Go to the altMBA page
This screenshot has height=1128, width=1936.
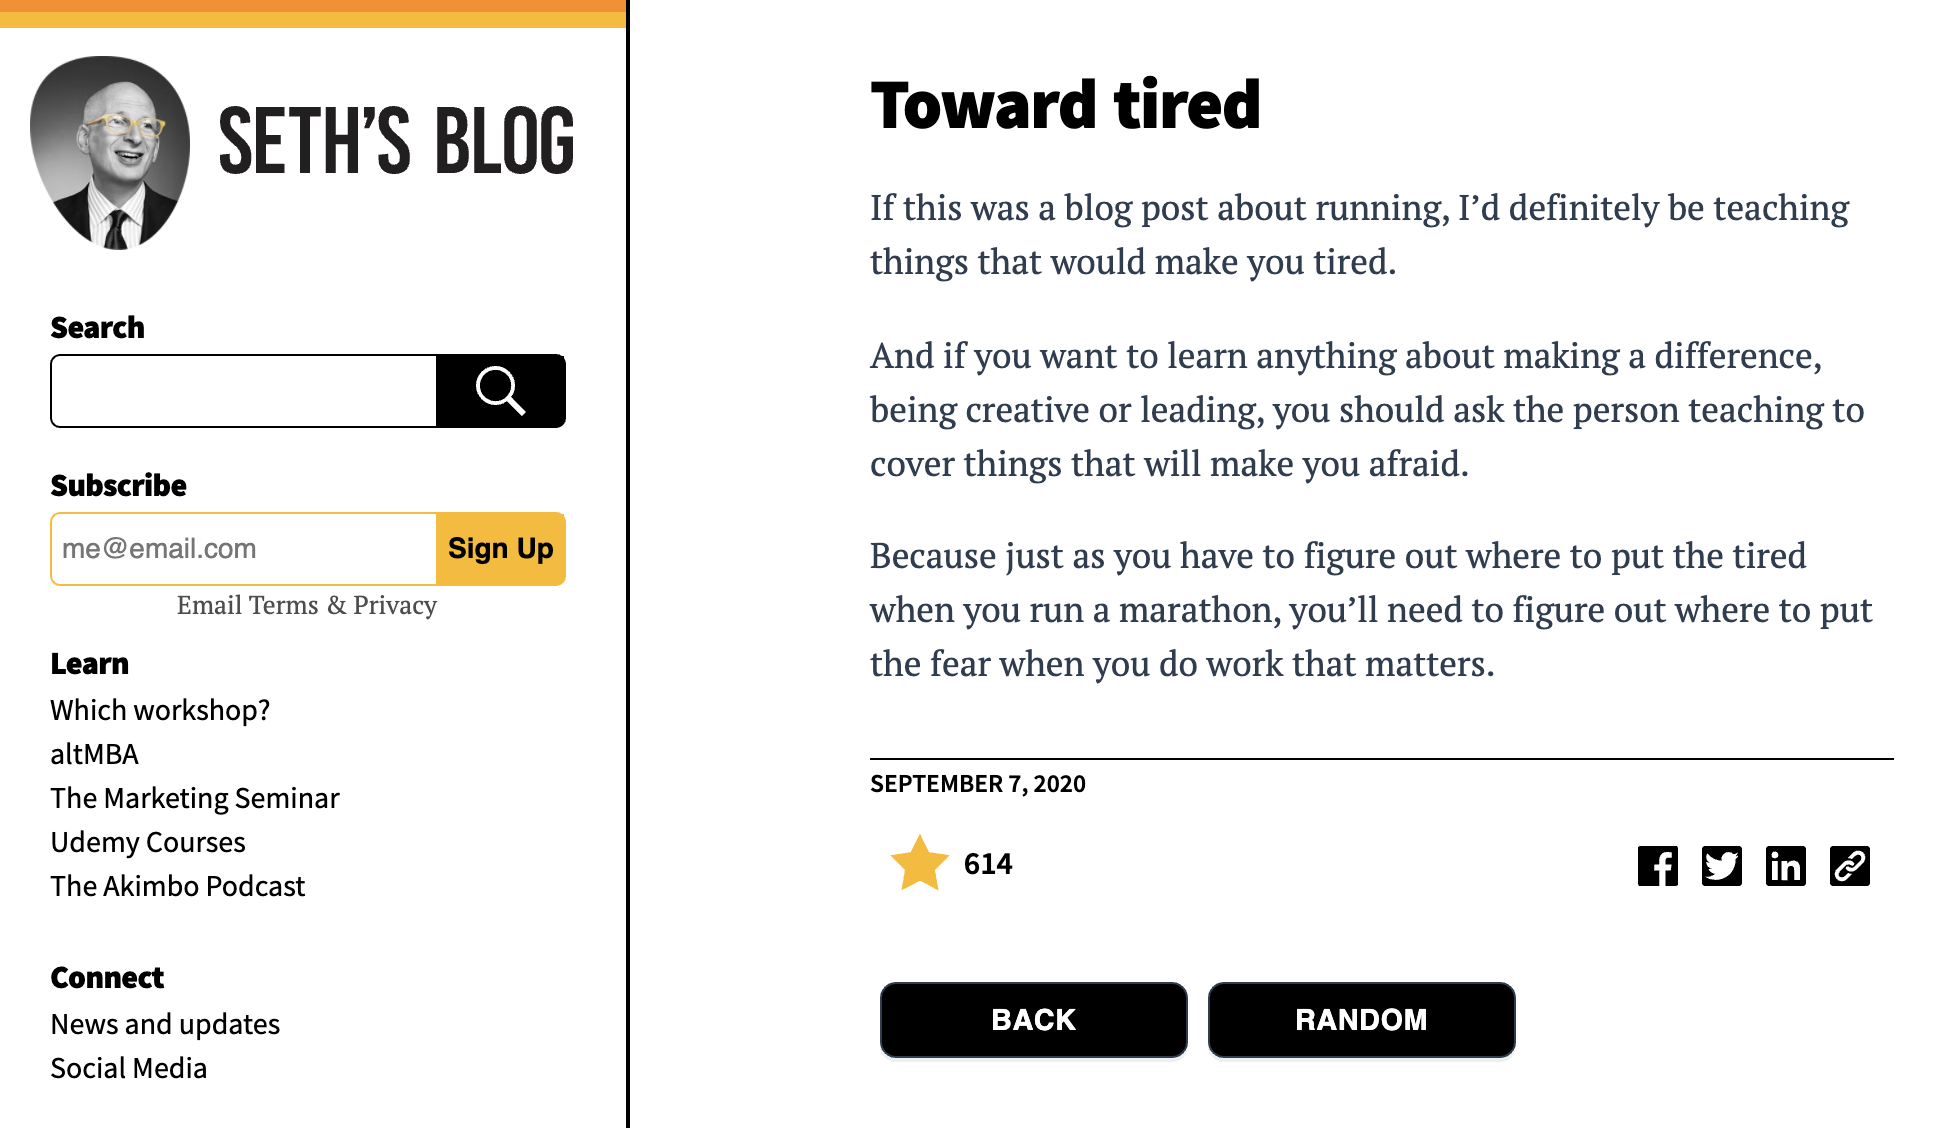pyautogui.click(x=95, y=754)
